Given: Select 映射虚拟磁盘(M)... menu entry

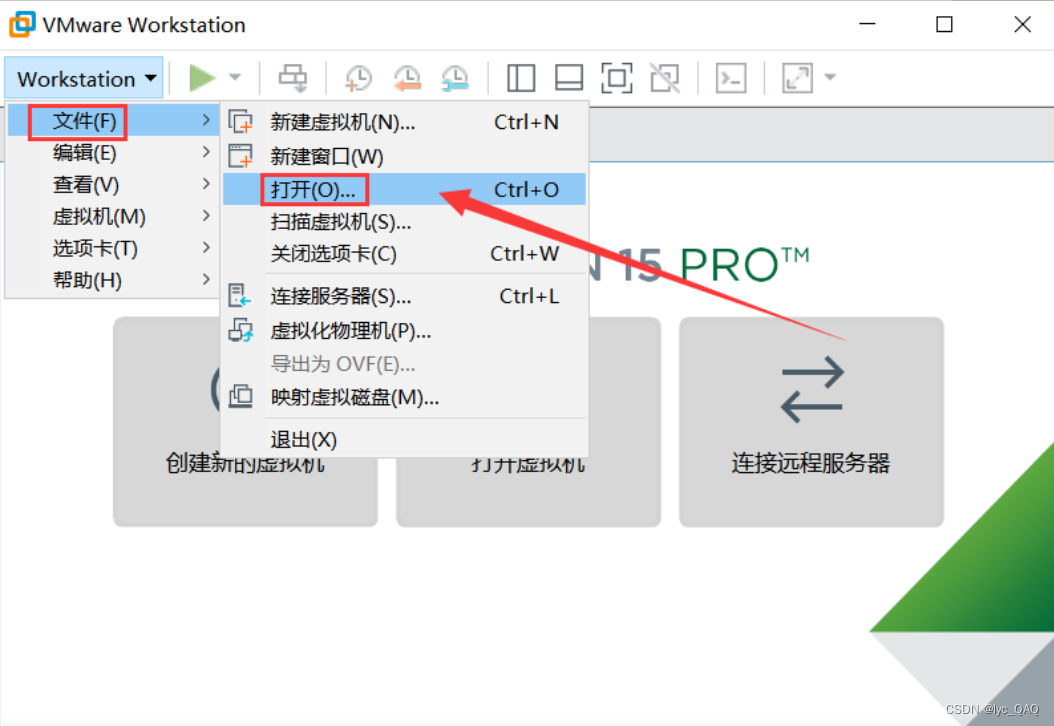Looking at the screenshot, I should click(x=405, y=397).
